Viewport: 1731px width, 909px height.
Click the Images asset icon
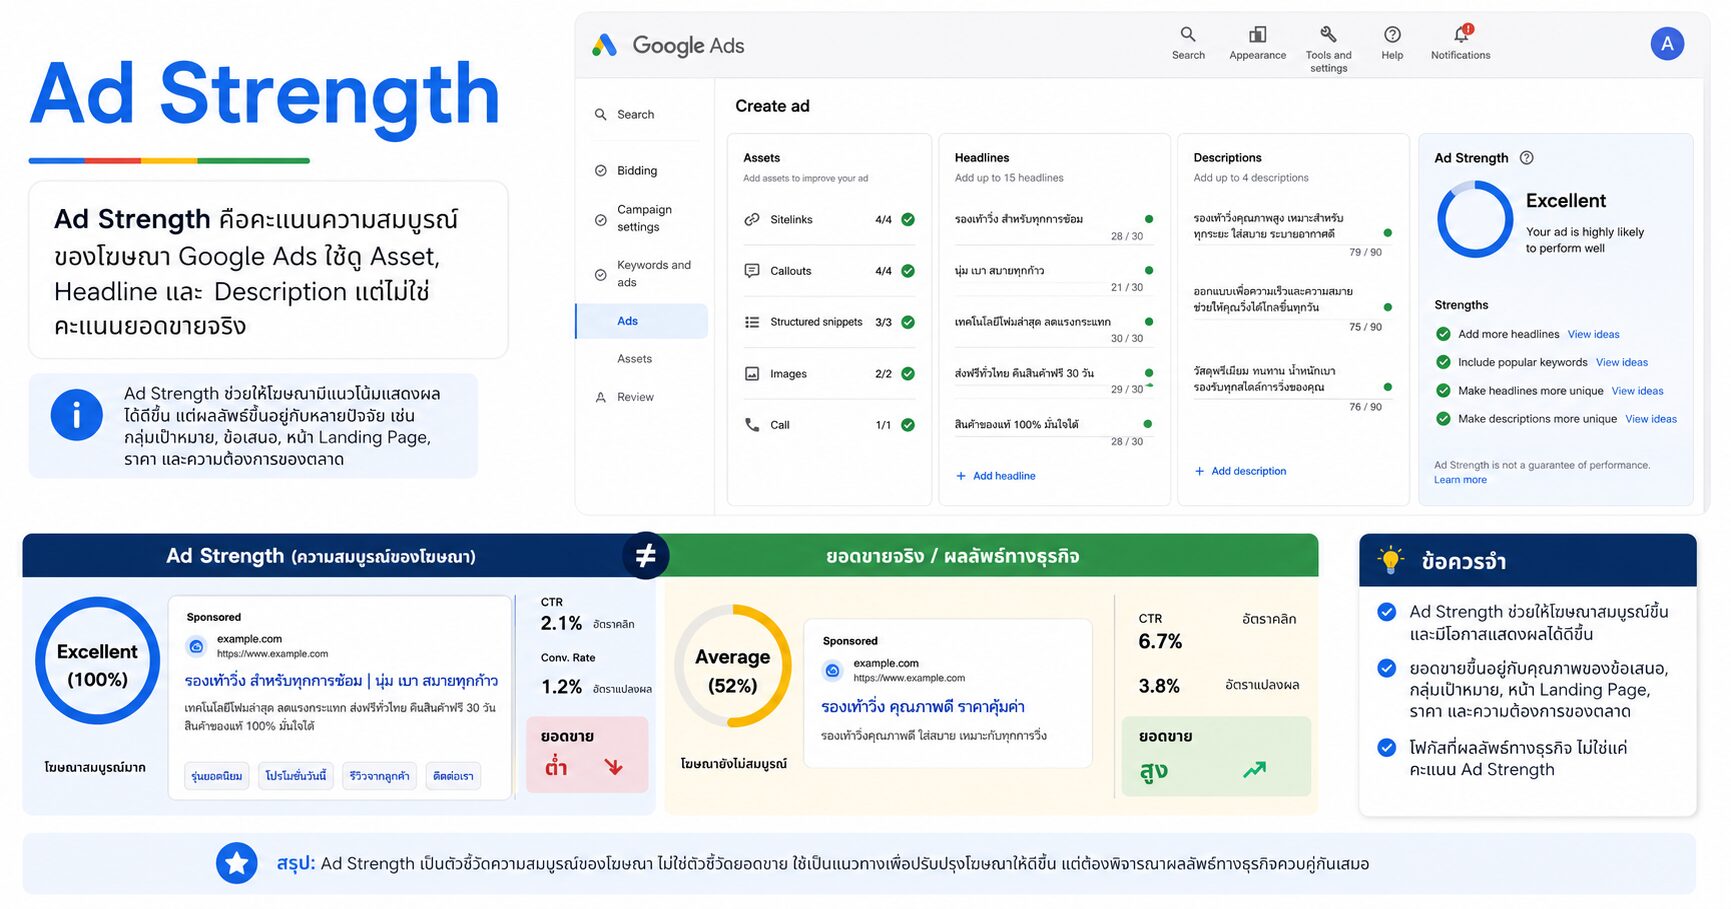click(752, 373)
